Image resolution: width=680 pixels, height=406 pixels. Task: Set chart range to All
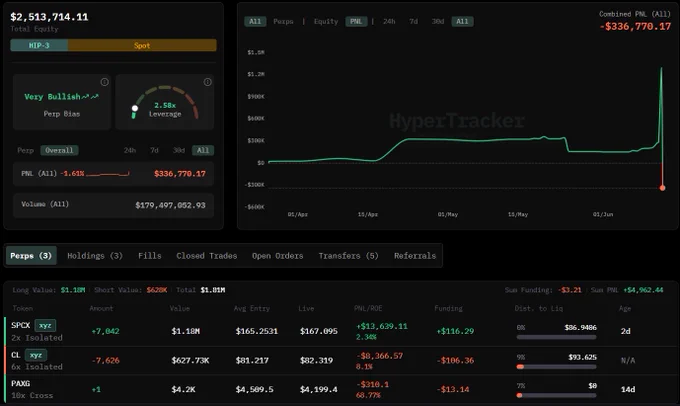click(x=462, y=21)
